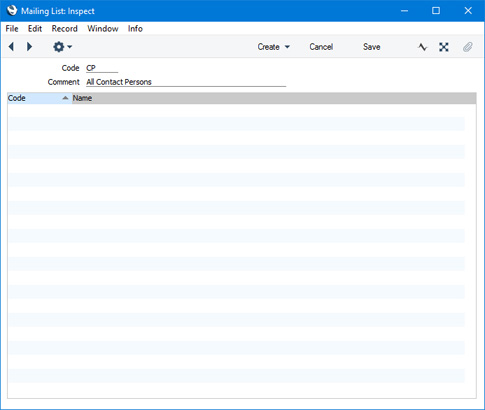Open the Record menu
The width and height of the screenshot is (485, 410).
coord(64,29)
